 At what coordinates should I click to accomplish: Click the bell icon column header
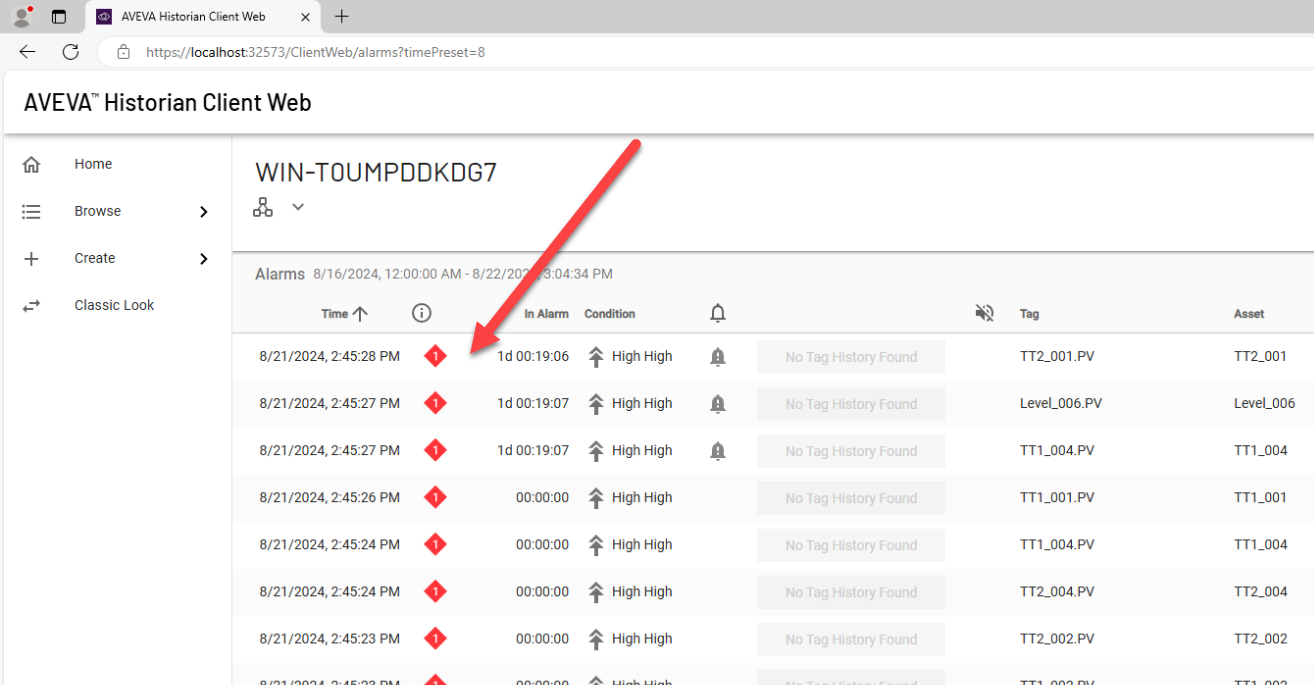pyautogui.click(x=717, y=313)
